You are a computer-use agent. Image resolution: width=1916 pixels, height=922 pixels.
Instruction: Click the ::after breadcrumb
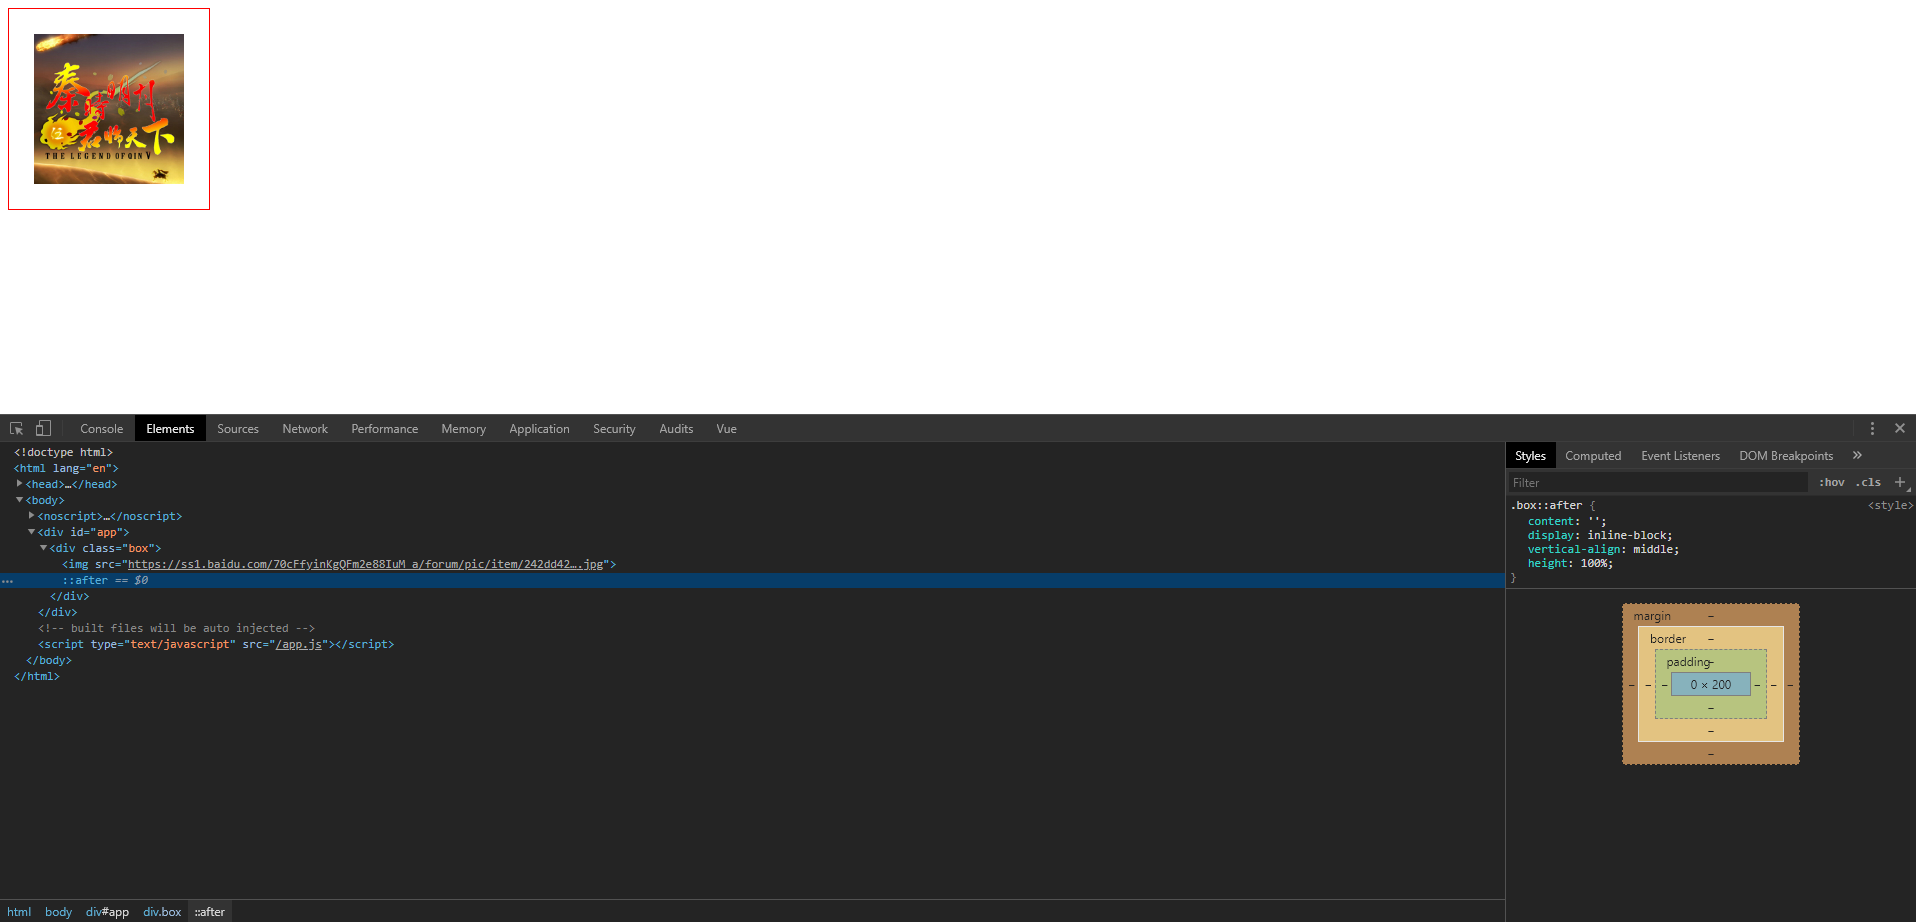209,911
